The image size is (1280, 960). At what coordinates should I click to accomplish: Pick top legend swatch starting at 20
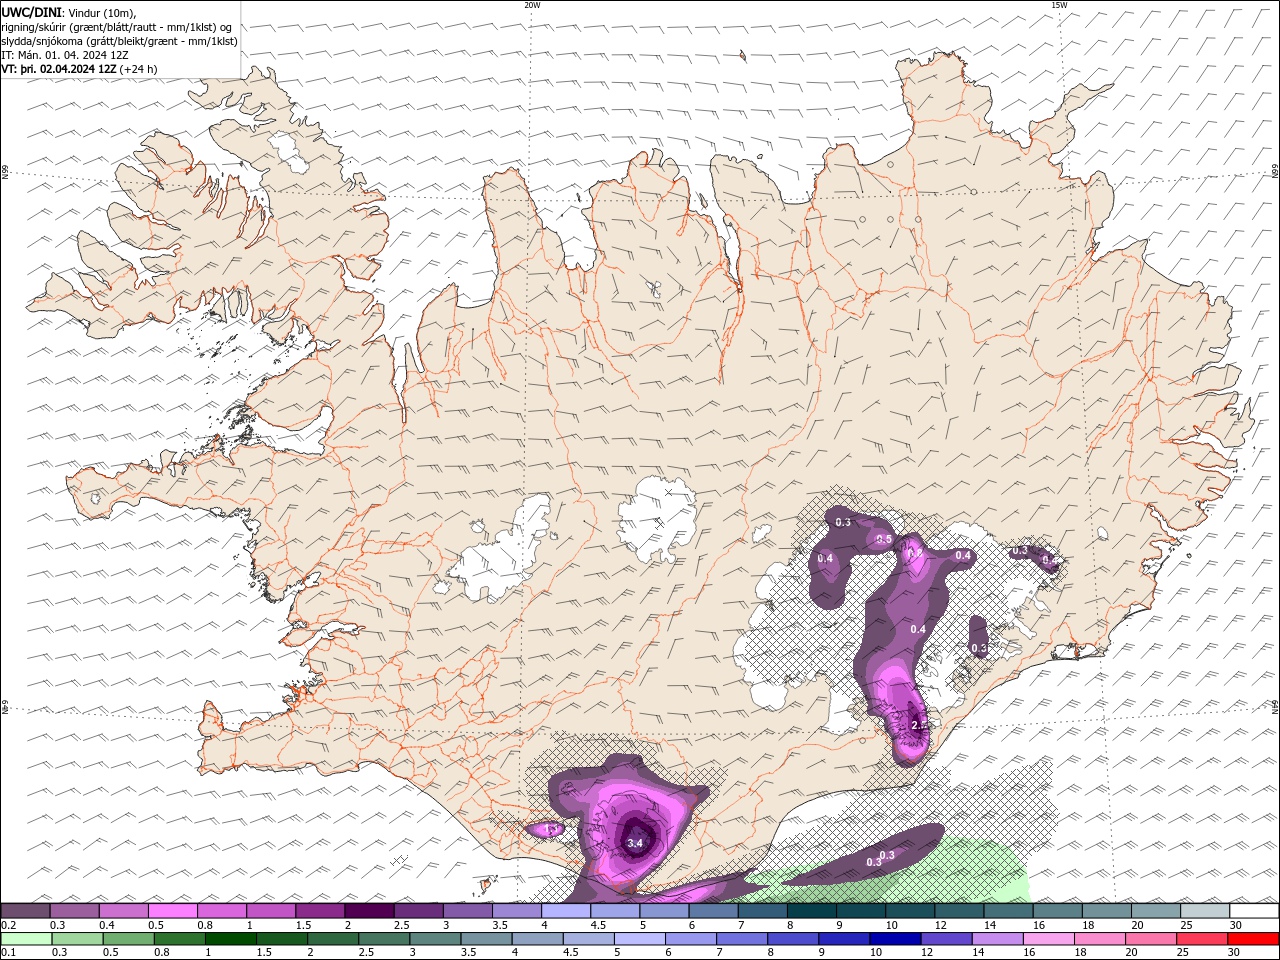pos(1156,911)
